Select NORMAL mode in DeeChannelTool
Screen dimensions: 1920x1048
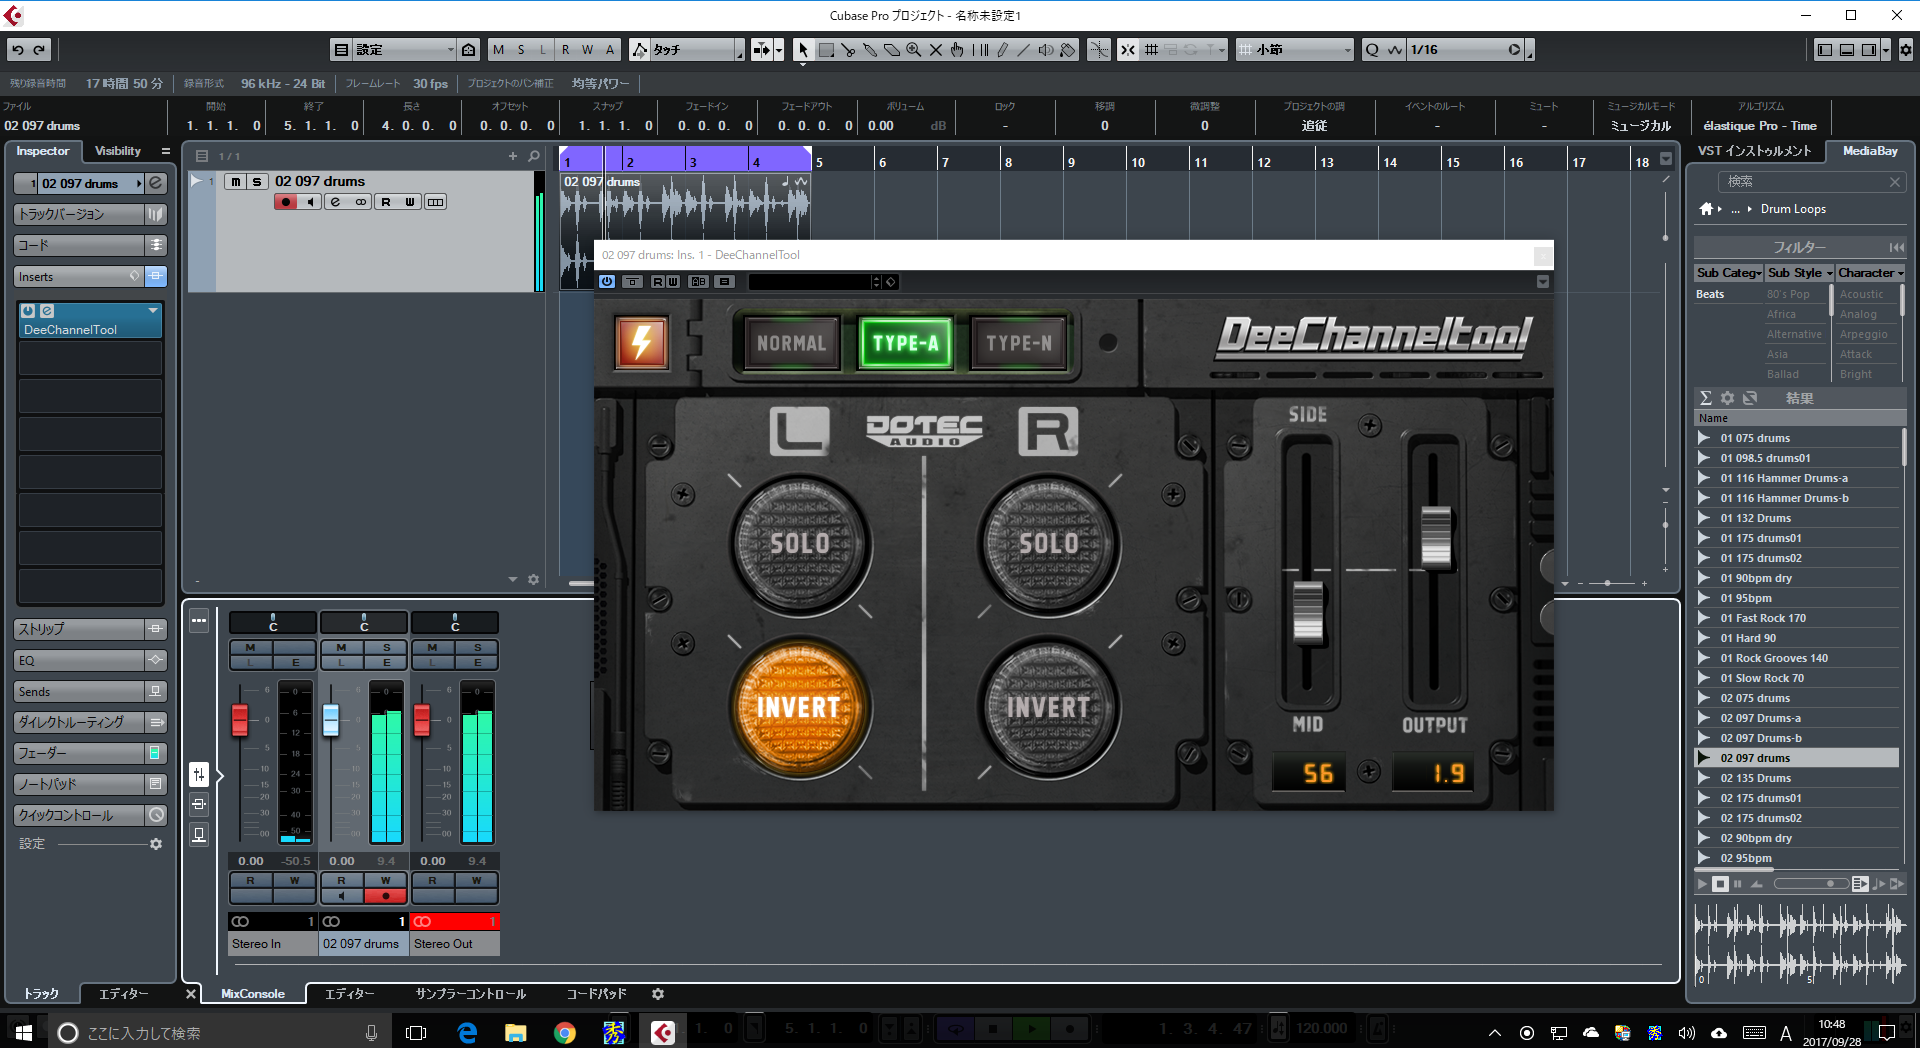(x=791, y=343)
